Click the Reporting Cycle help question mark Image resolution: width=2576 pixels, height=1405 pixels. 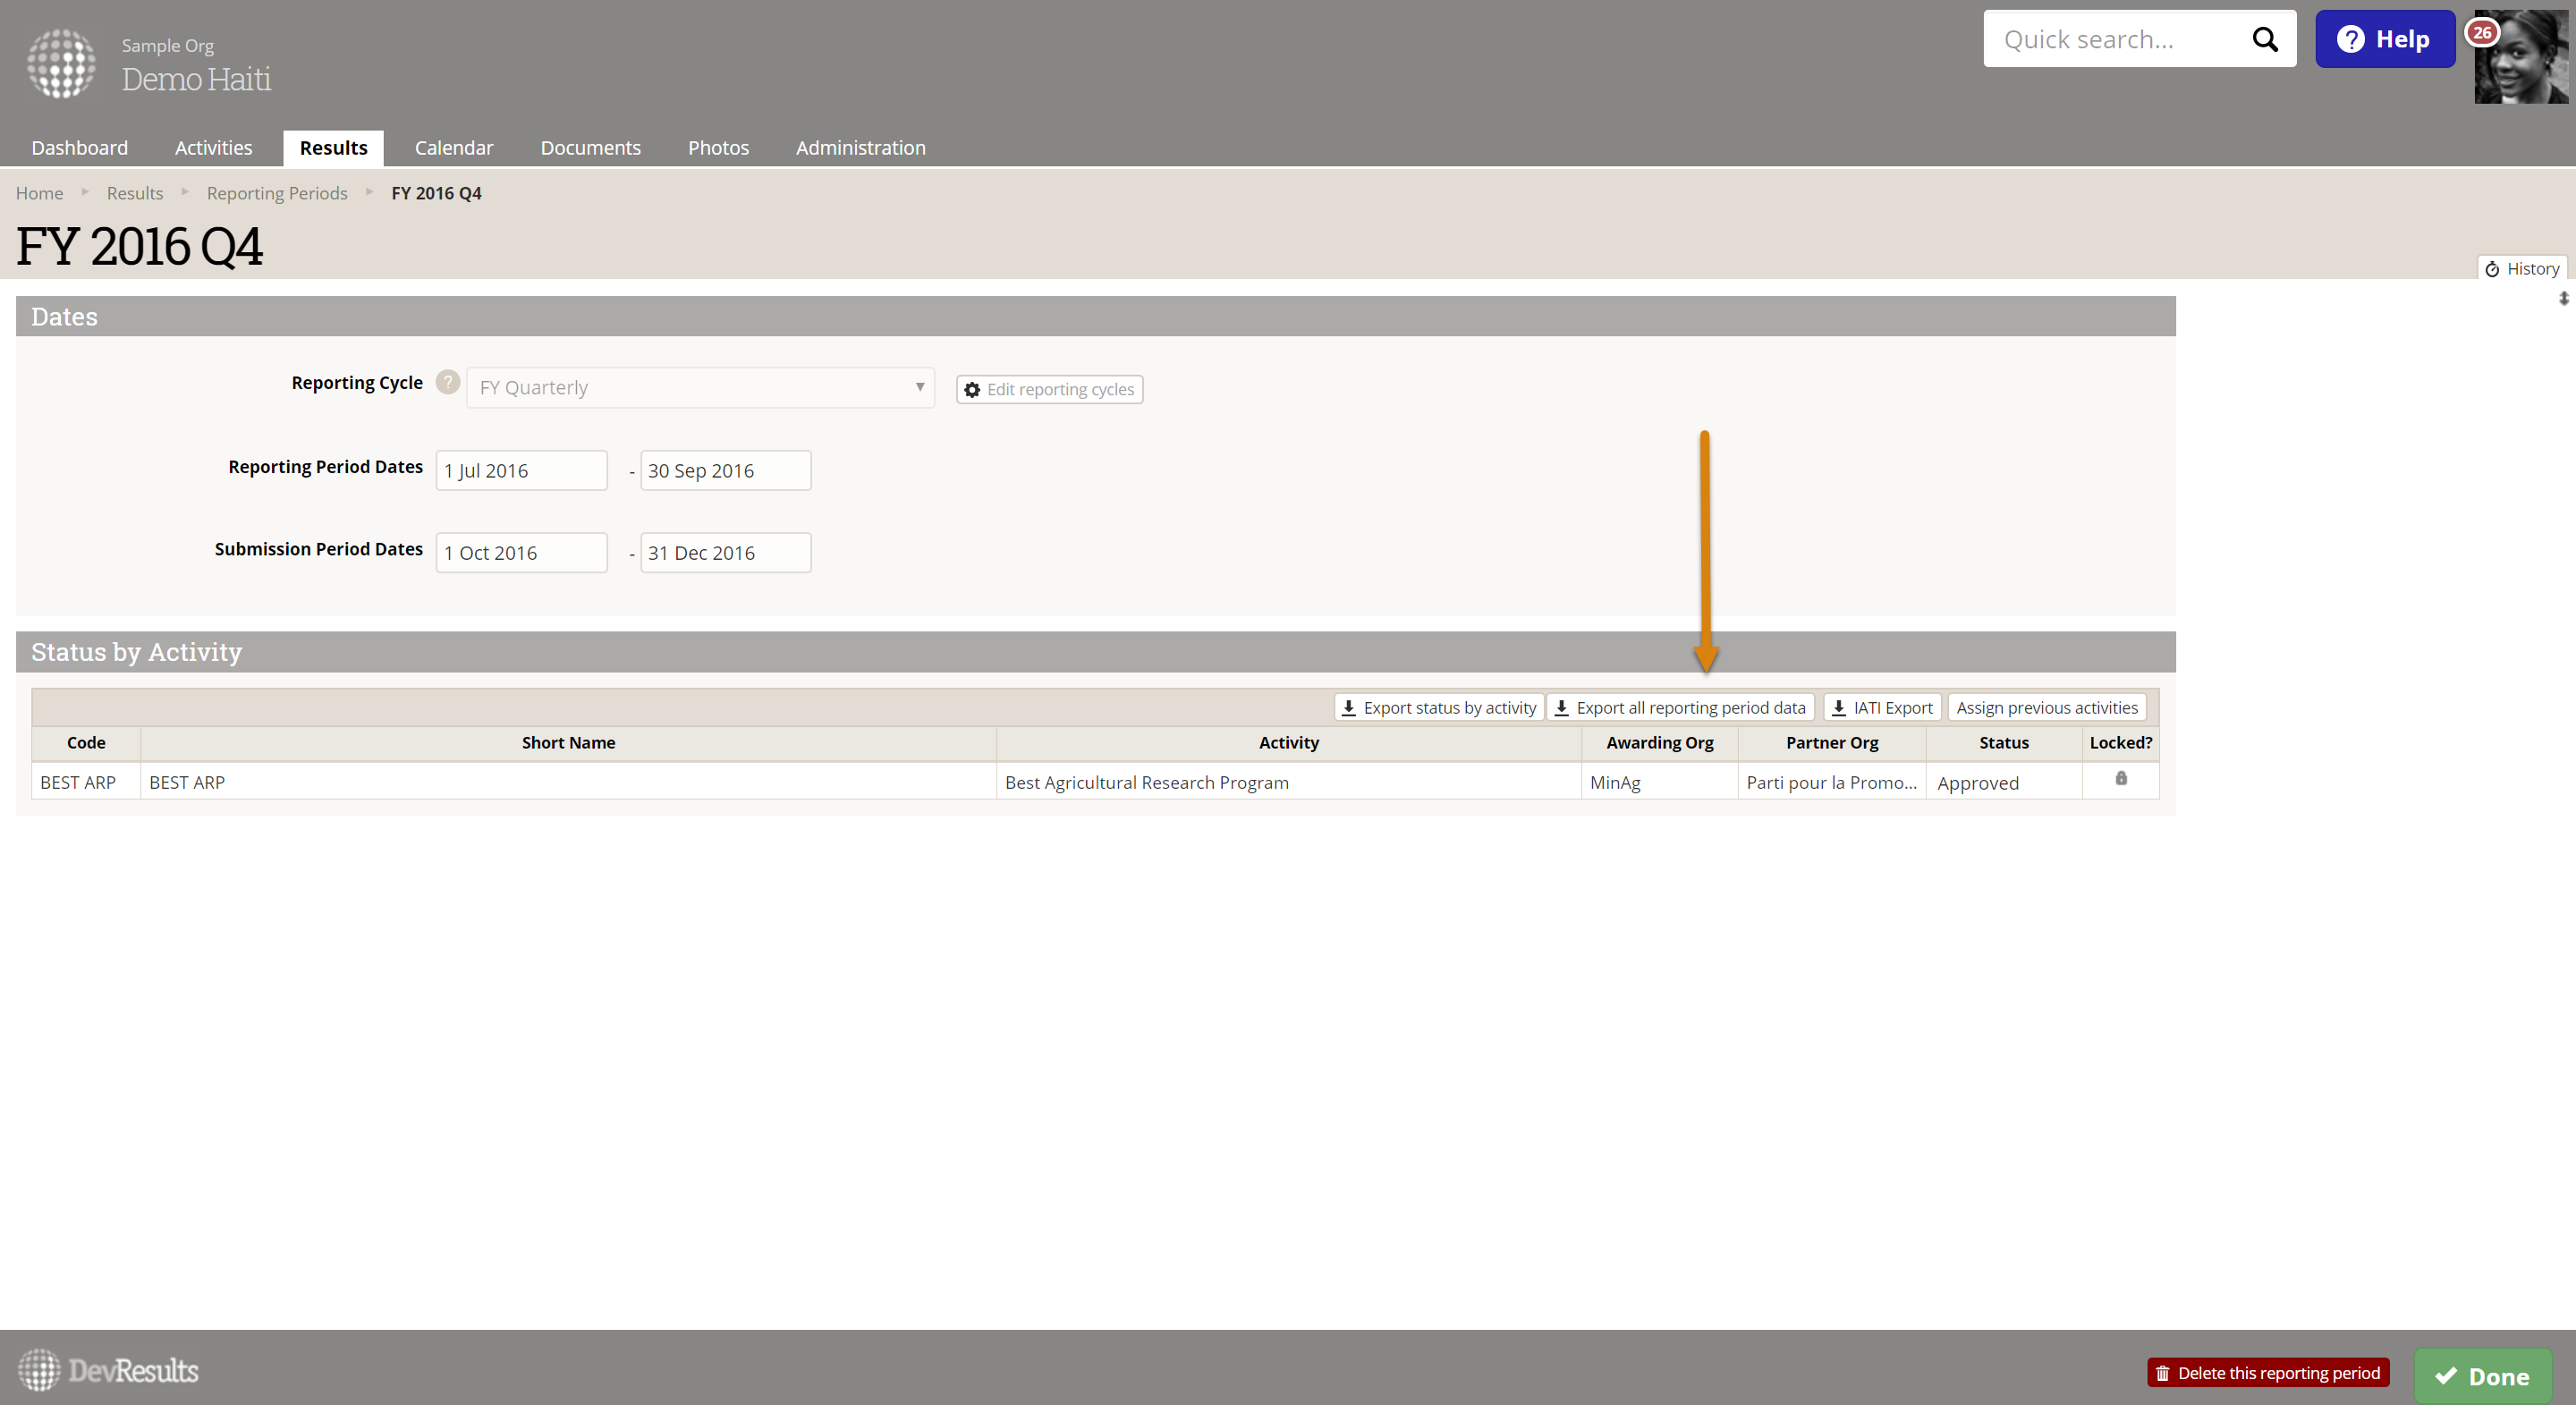(x=448, y=383)
